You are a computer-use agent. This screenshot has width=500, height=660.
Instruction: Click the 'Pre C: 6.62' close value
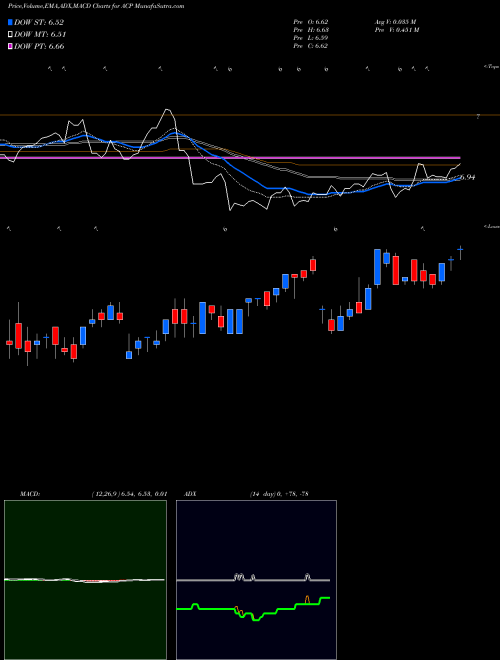tap(311, 46)
